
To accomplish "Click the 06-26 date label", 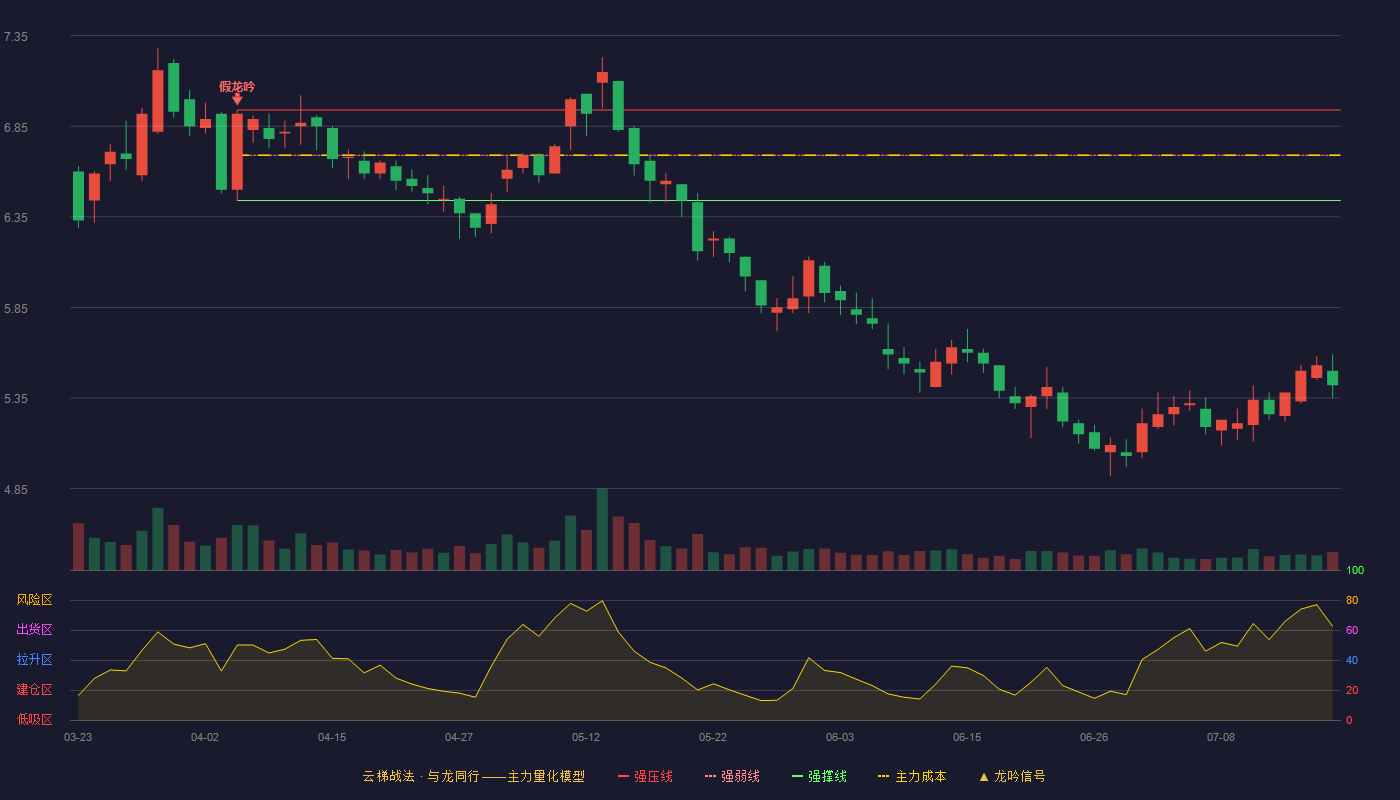I will (1094, 737).
